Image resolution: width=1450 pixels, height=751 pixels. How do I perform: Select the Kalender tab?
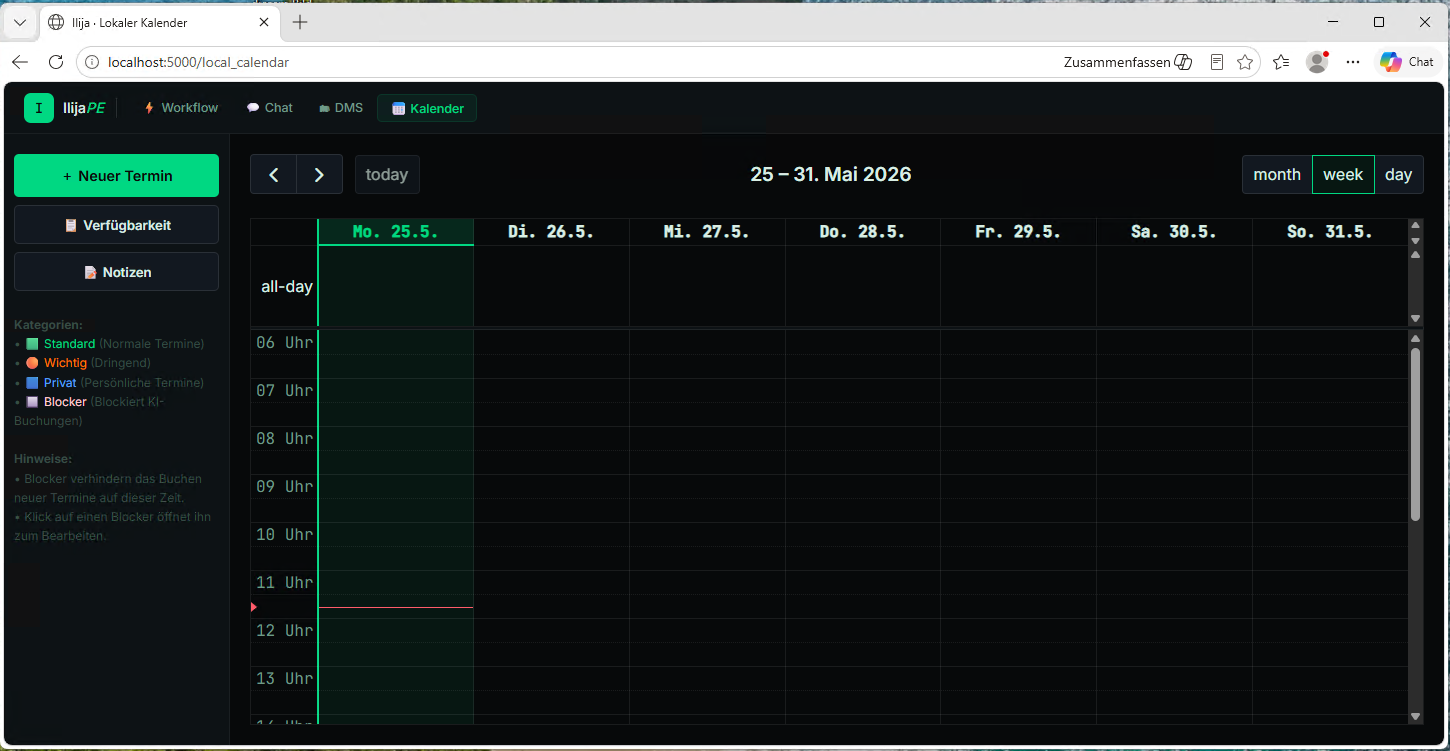tap(427, 108)
